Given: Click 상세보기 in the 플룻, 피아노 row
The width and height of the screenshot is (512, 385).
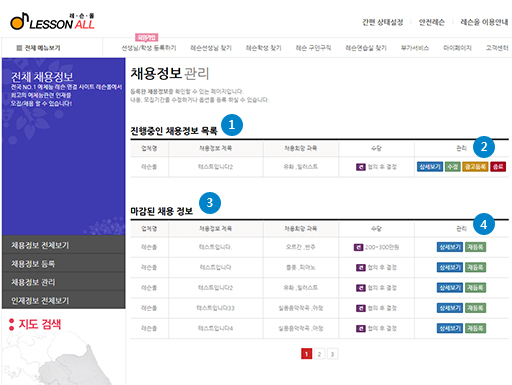Looking at the screenshot, I should (450, 267).
